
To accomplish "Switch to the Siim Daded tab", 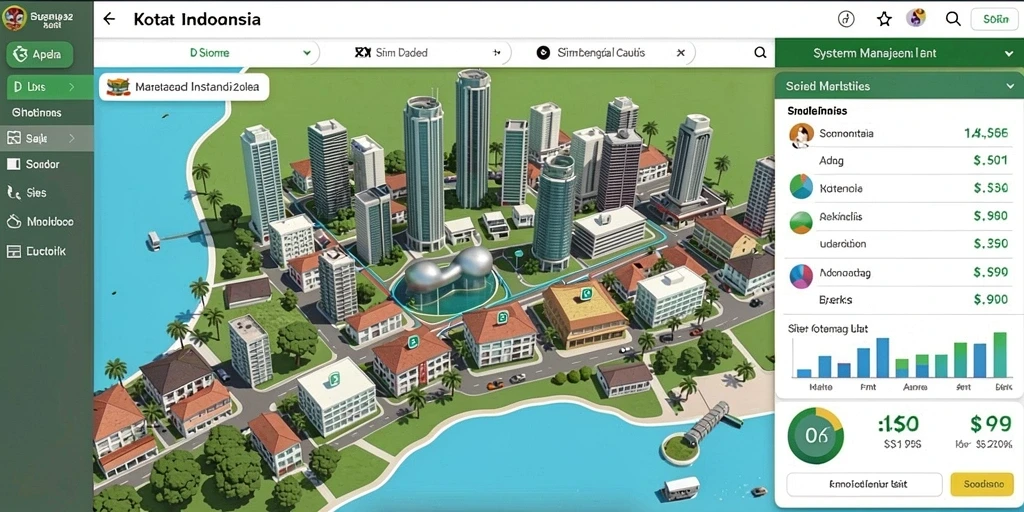I will point(401,53).
